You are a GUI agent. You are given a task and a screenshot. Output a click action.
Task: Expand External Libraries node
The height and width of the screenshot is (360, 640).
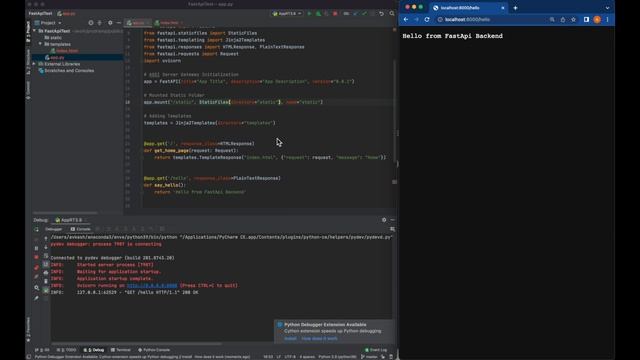coord(35,64)
